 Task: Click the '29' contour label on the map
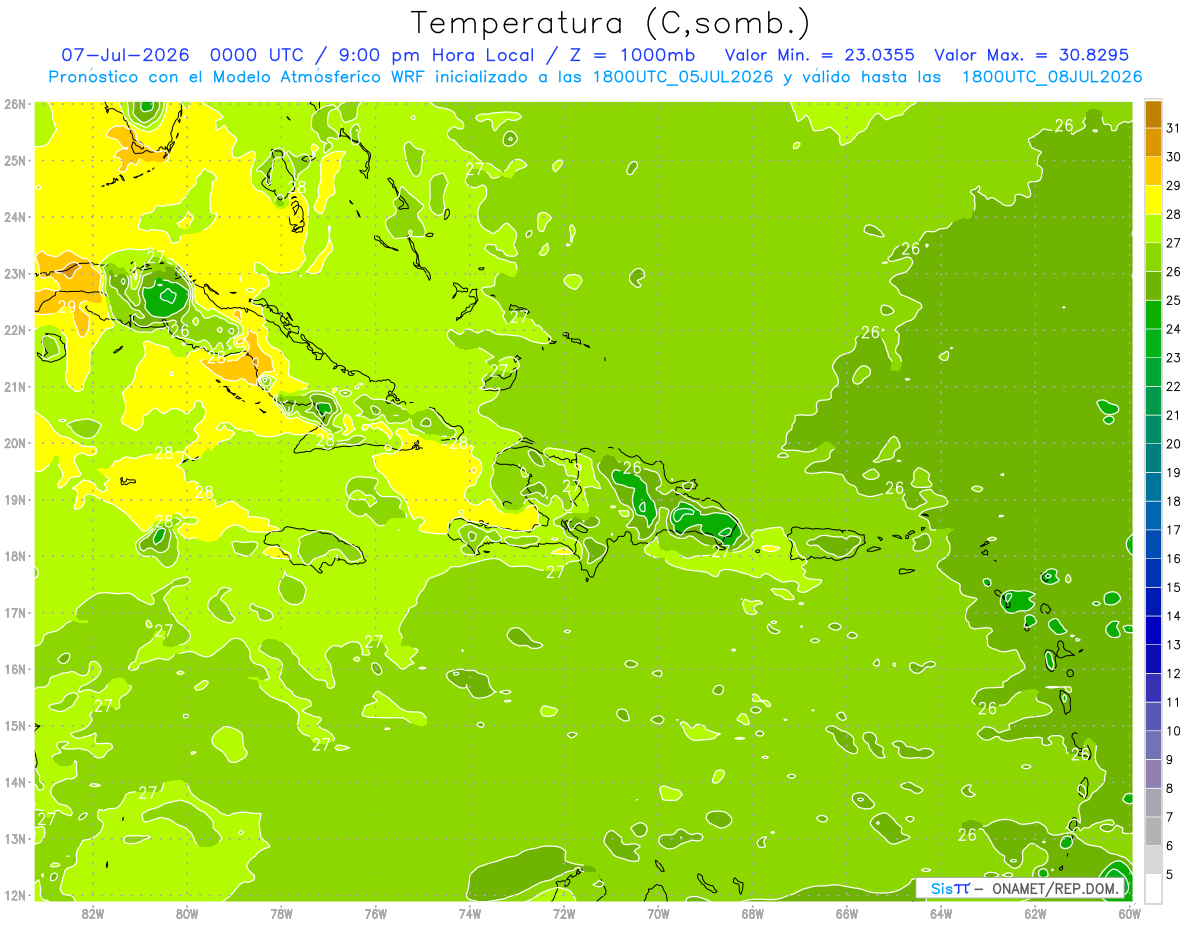point(67,307)
